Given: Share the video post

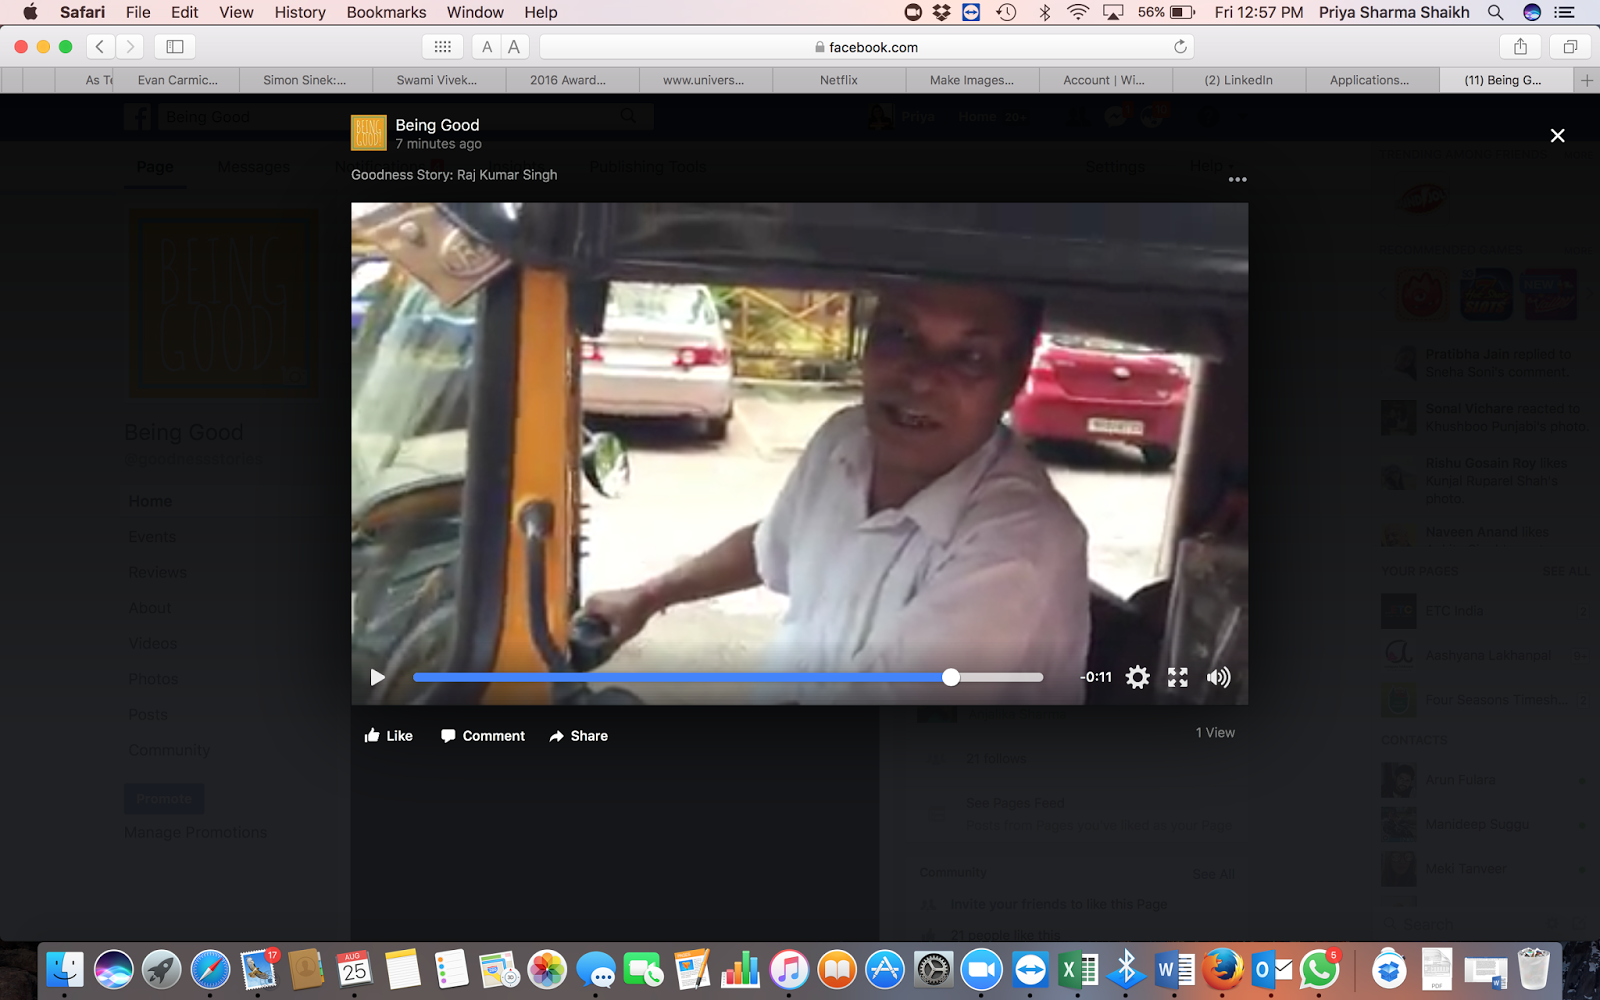Looking at the screenshot, I should point(579,736).
